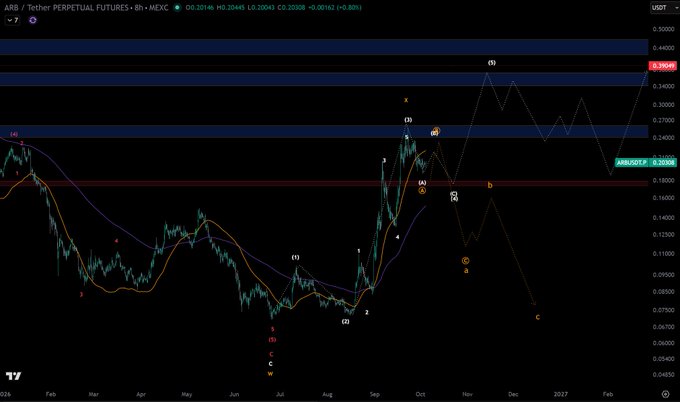The width and height of the screenshot is (680, 402).
Task: Select the orange 'b' wave label
Action: pos(490,185)
